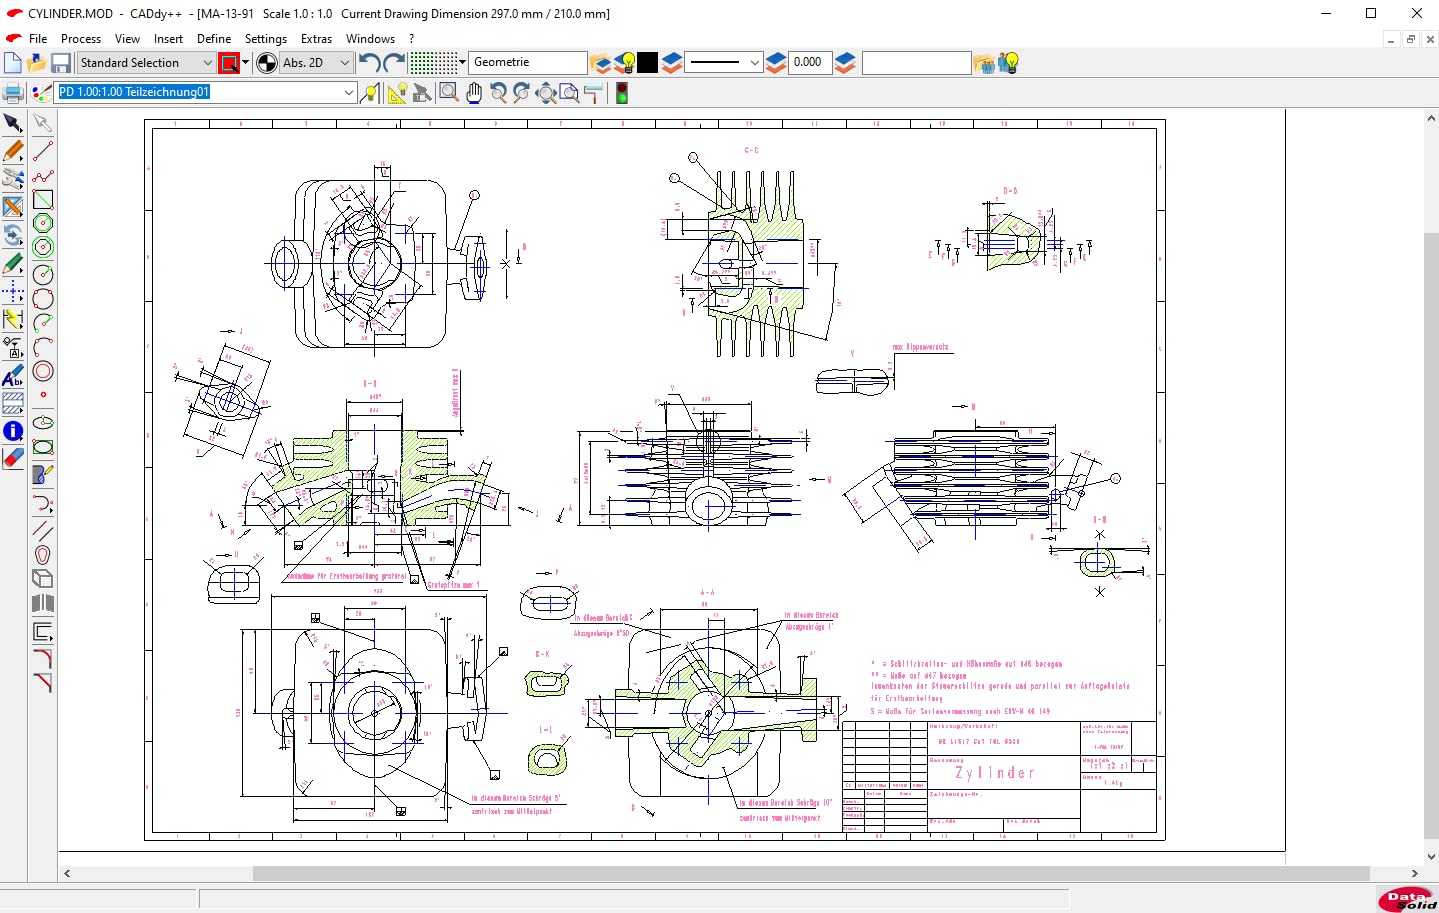The width and height of the screenshot is (1439, 913).
Task: Open the Define menu
Action: coord(214,39)
